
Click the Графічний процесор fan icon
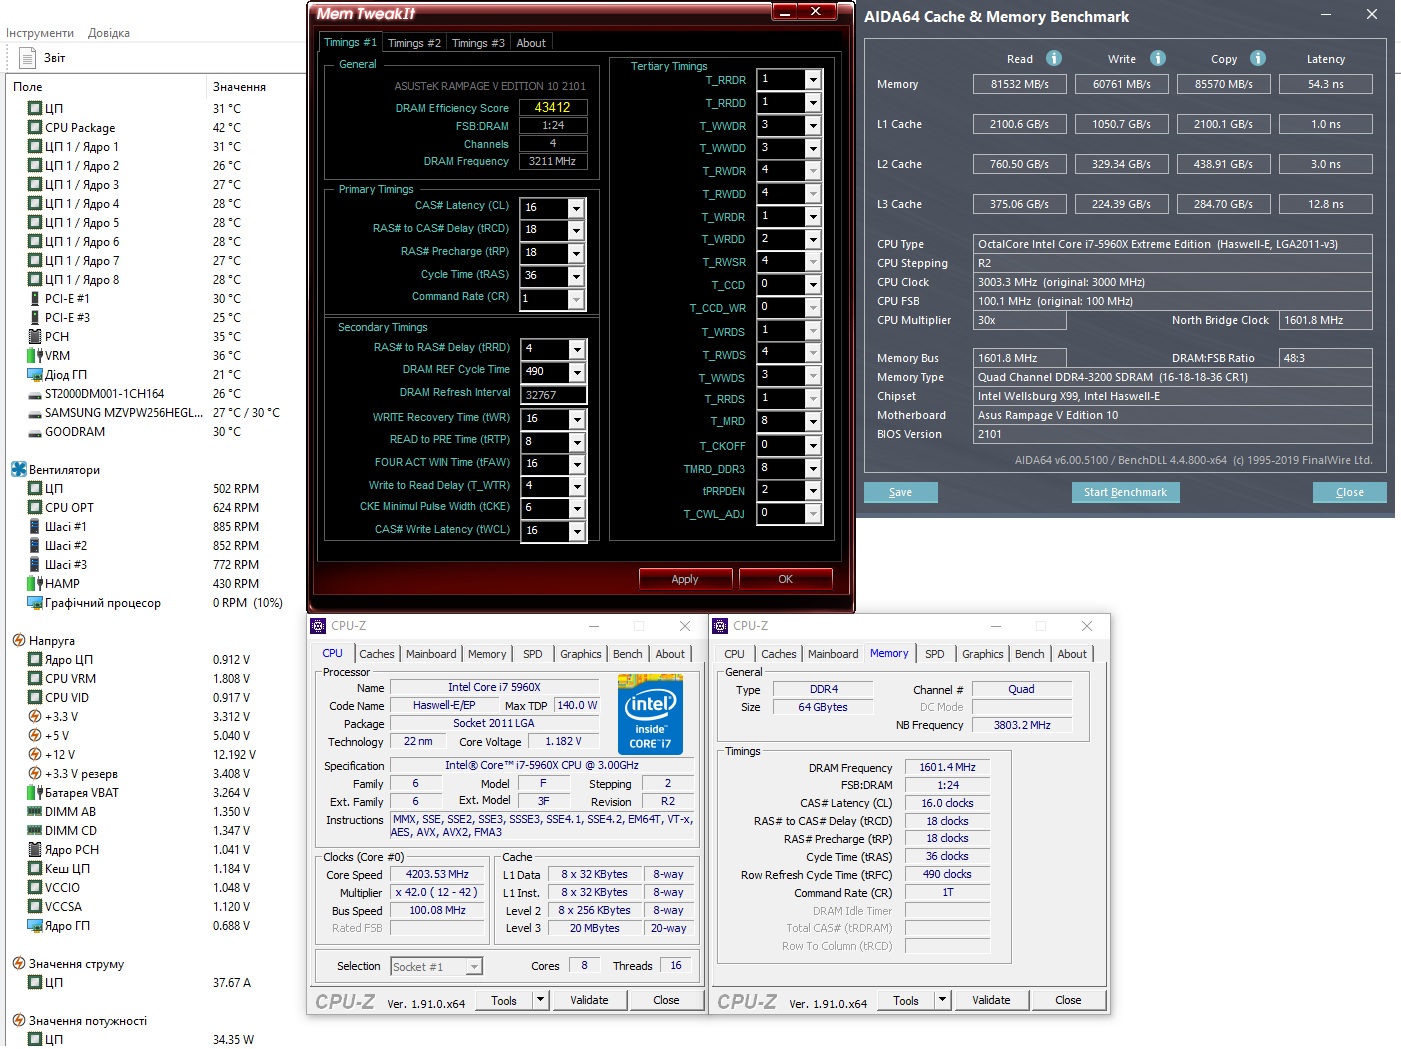[x=35, y=603]
